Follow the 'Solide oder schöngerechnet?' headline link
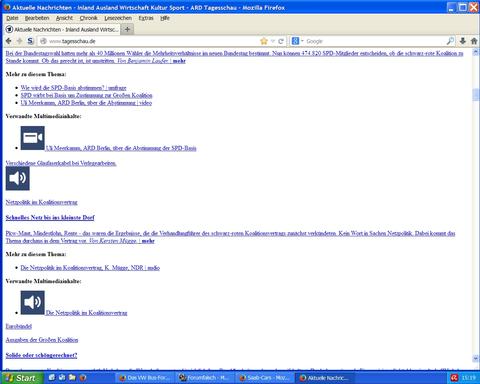Viewport: 480px width, 384px height. tap(41, 355)
